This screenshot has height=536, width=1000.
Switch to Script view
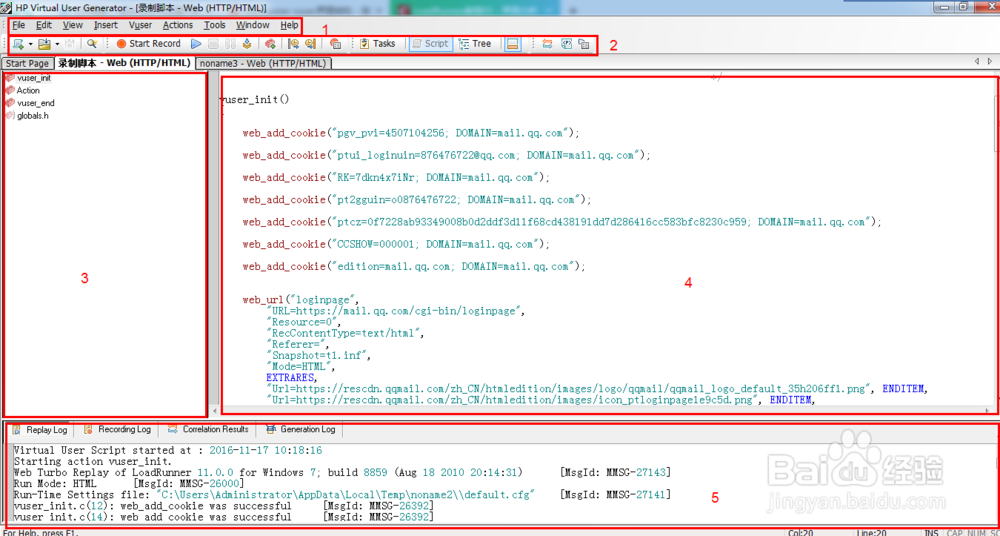[430, 44]
